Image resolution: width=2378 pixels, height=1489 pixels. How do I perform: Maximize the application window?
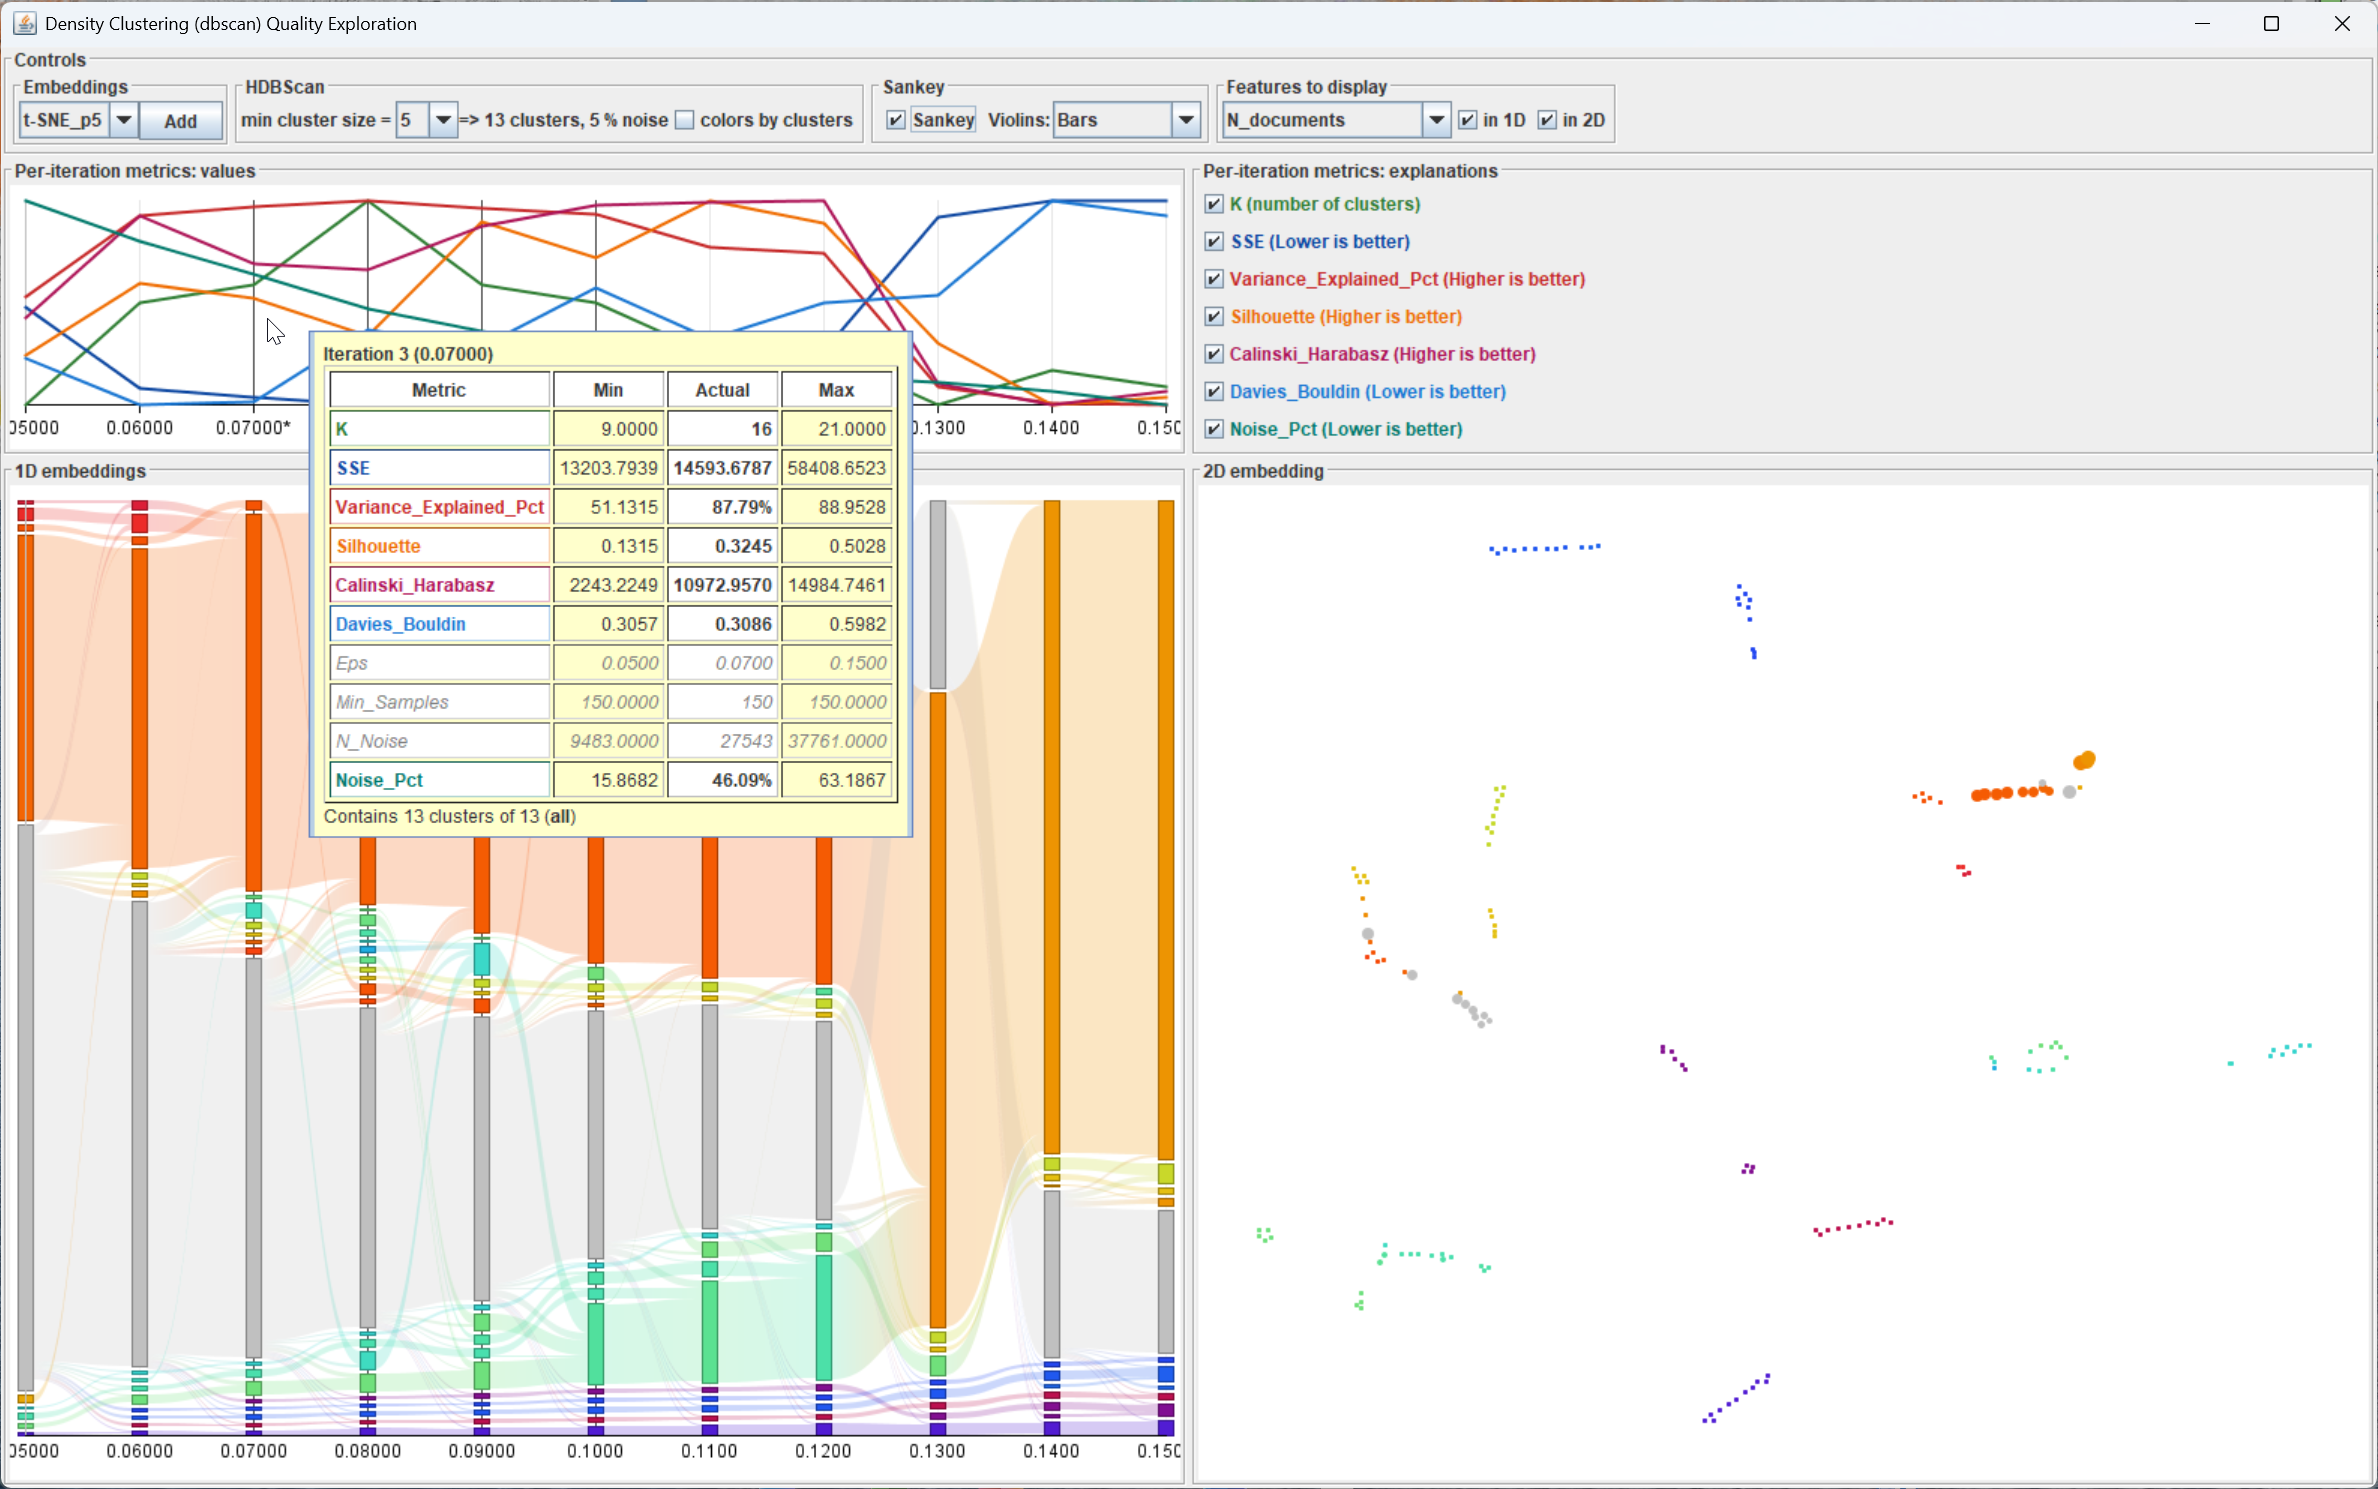[2272, 23]
